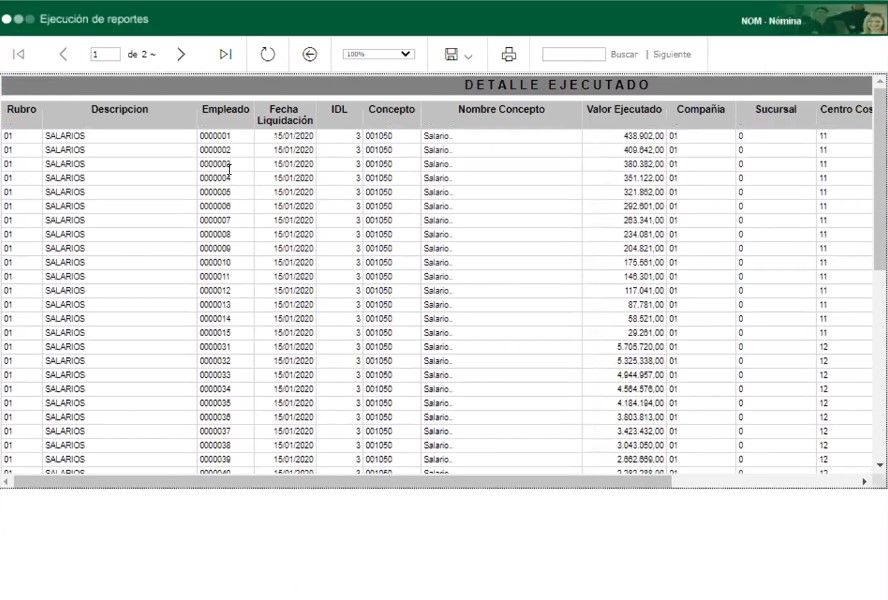The image size is (888, 600).
Task: Select employee cell 0000039
Action: click(x=215, y=459)
